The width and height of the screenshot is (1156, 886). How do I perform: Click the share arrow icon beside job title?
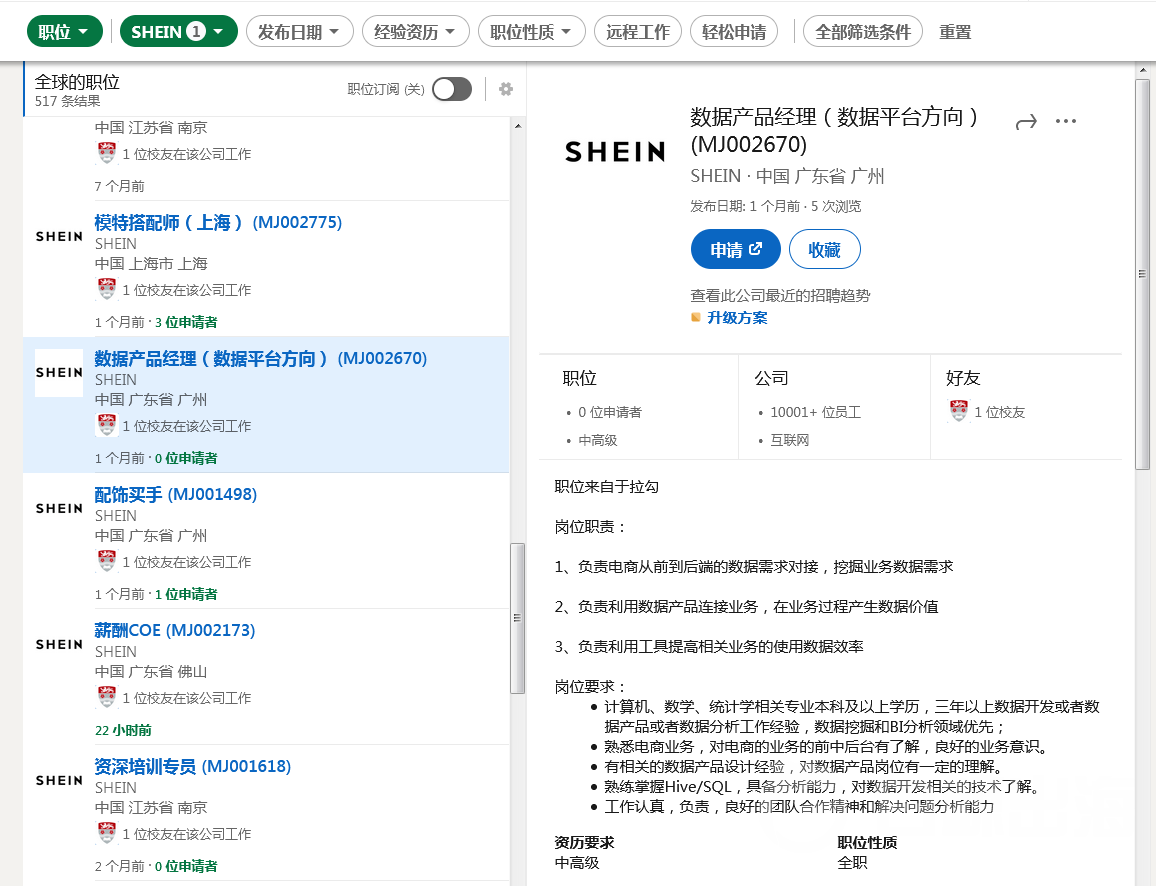pyautogui.click(x=1026, y=122)
